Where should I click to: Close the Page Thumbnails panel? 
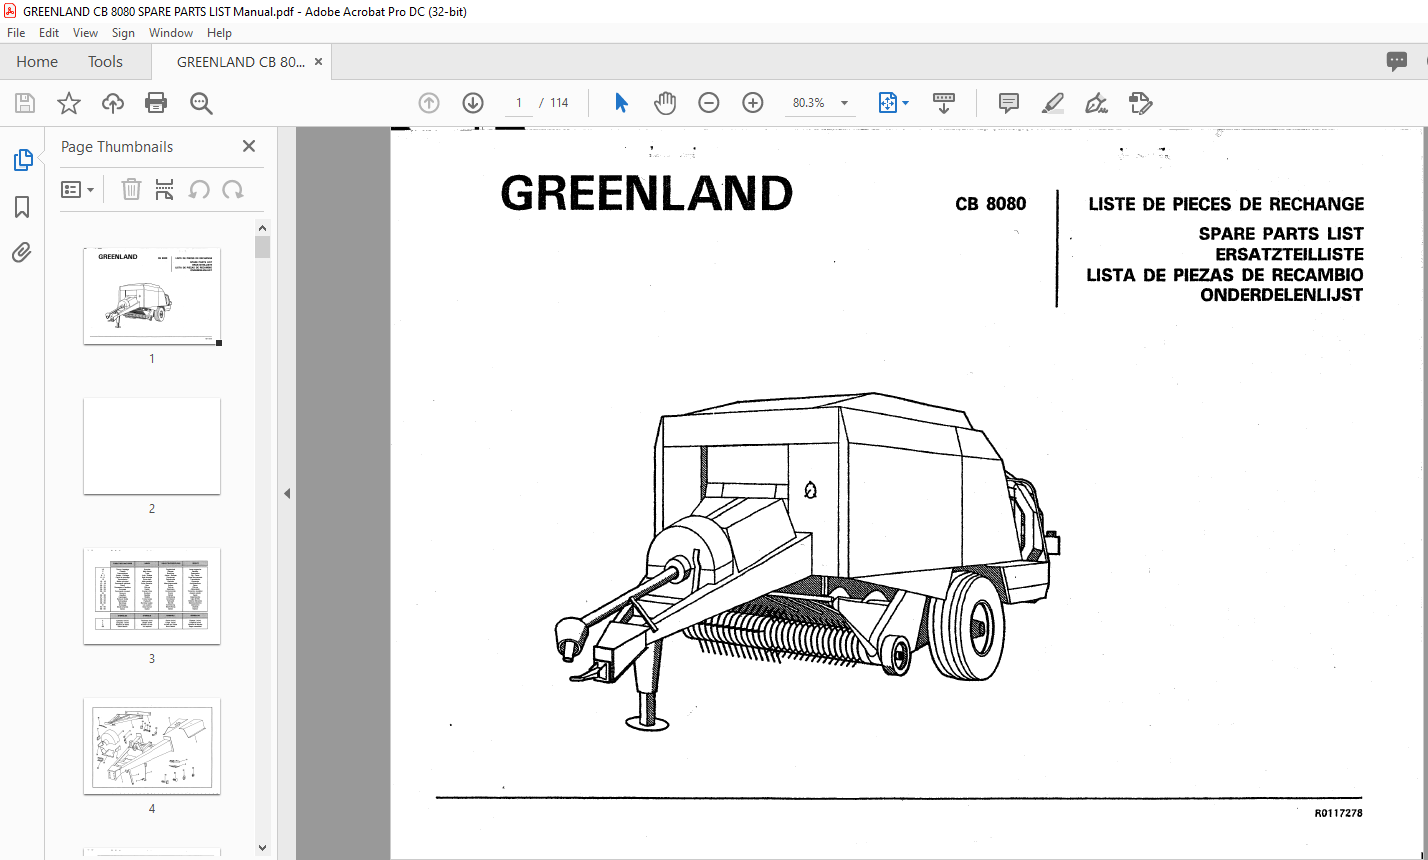point(249,147)
